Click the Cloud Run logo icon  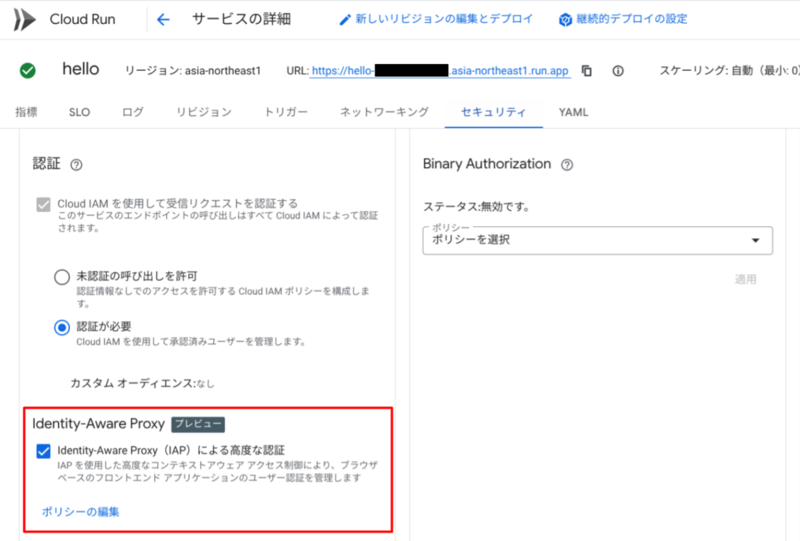[x=24, y=19]
